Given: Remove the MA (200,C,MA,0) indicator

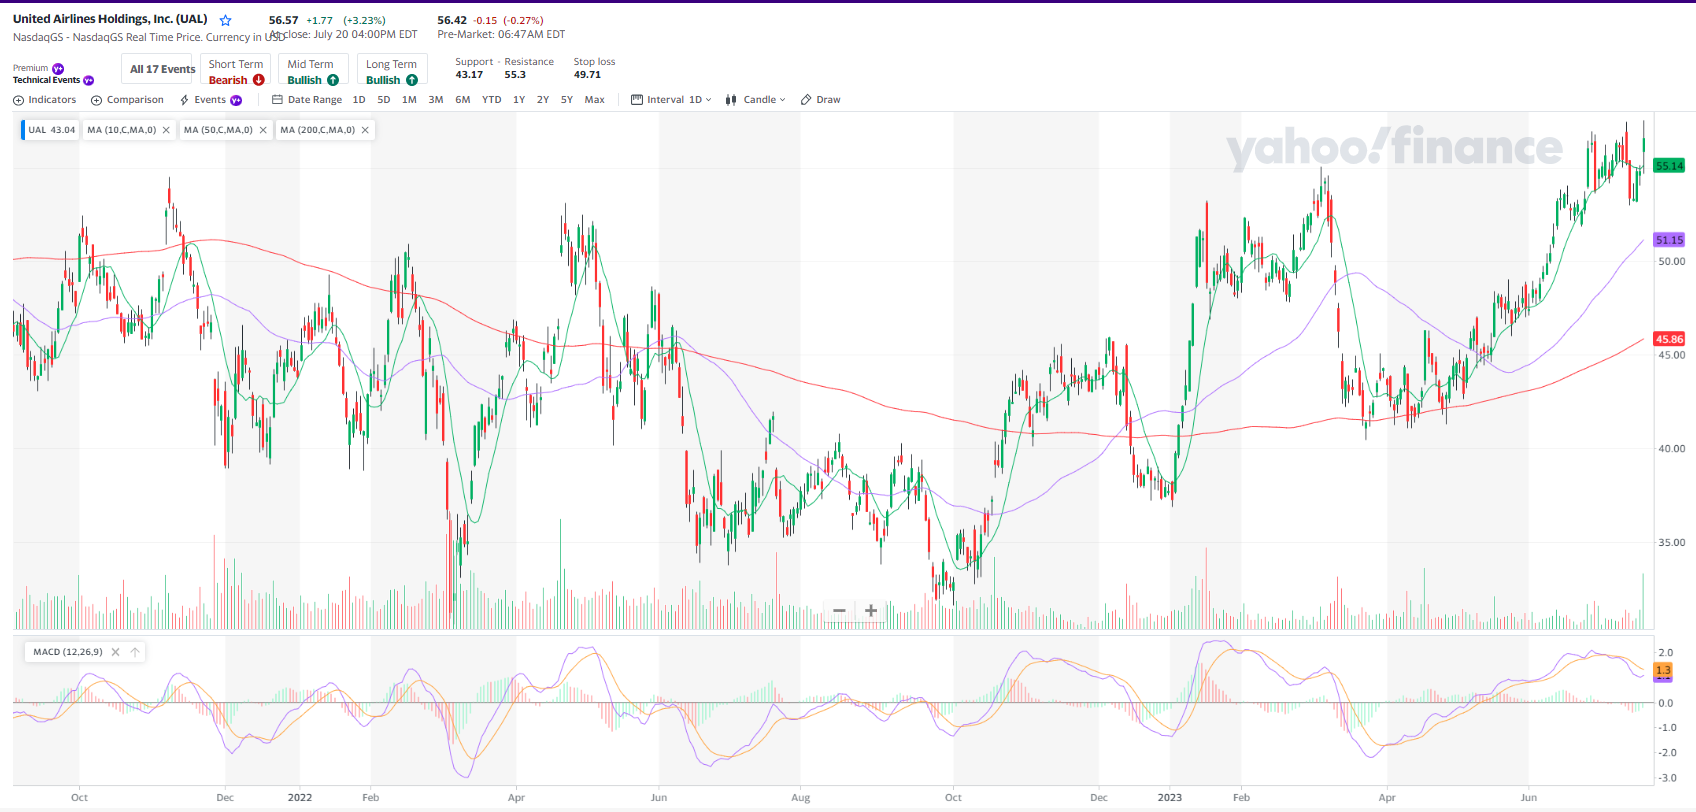Looking at the screenshot, I should pos(365,130).
